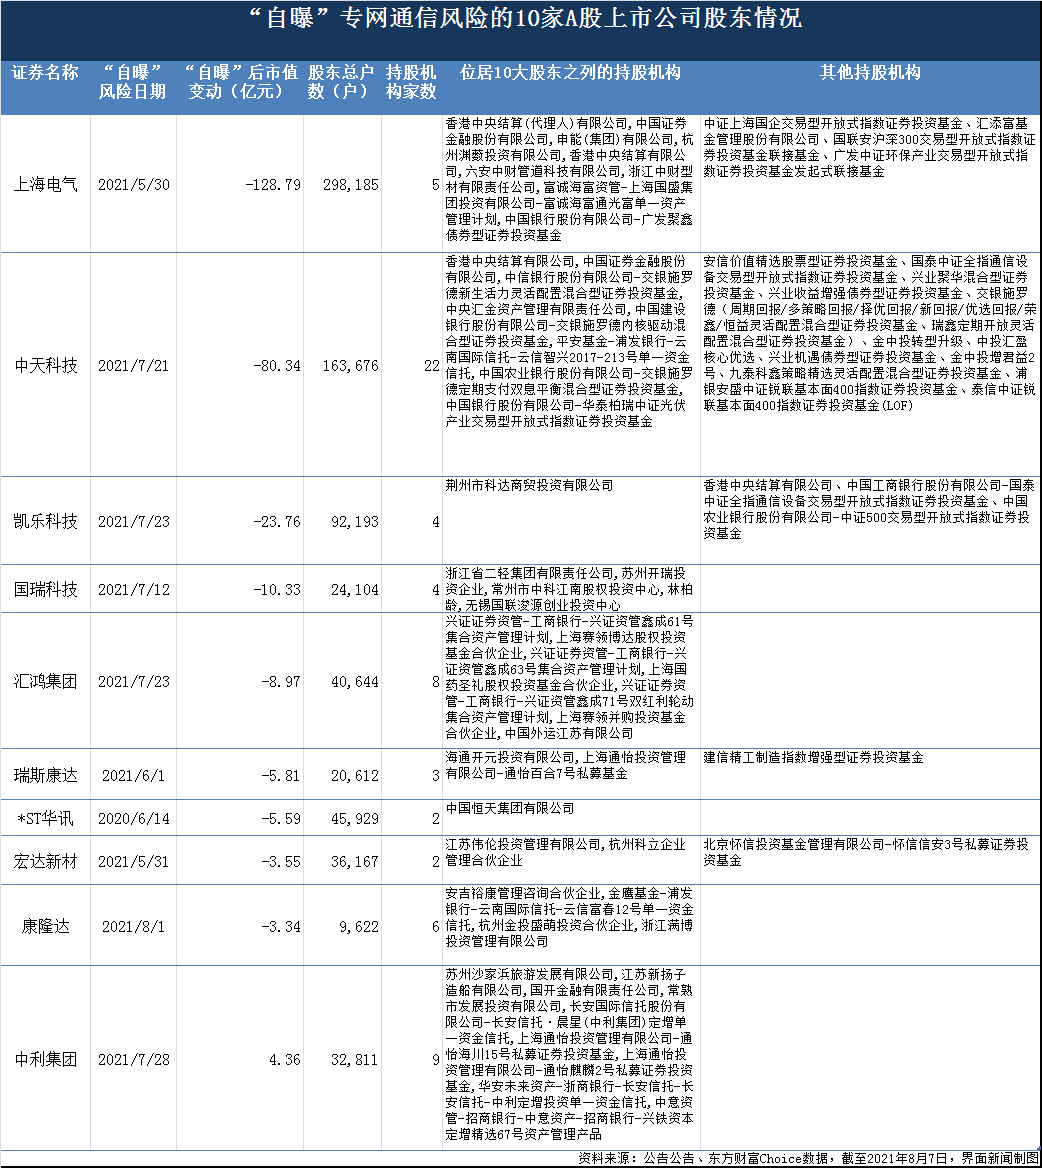Click shareholder count 36,167
Image resolution: width=1042 pixels, height=1168 pixels.
[355, 862]
